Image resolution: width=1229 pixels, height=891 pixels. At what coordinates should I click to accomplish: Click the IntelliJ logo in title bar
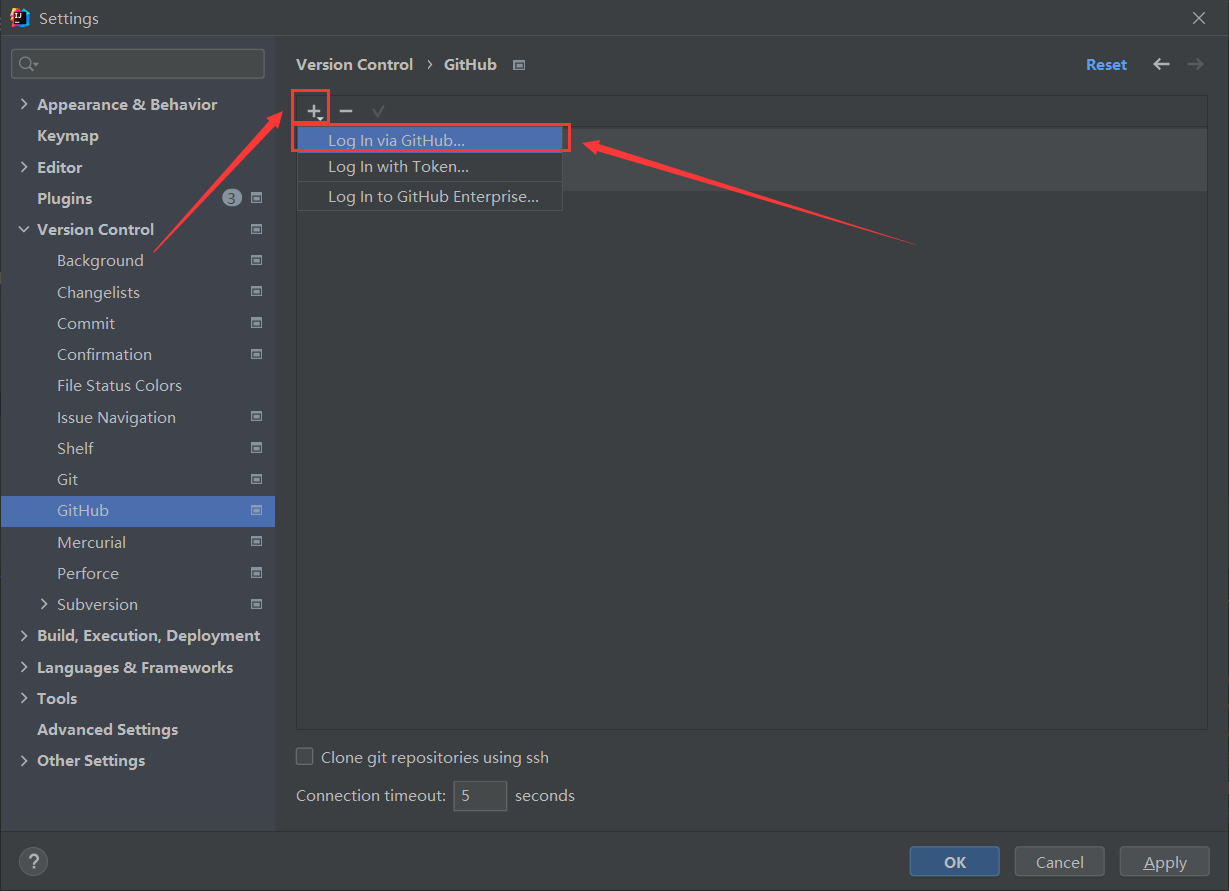(20, 18)
